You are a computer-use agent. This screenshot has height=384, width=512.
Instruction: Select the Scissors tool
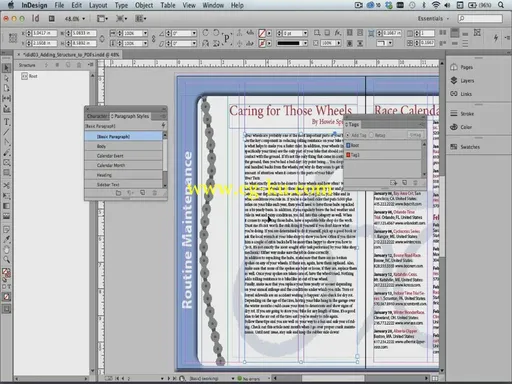coord(6,186)
